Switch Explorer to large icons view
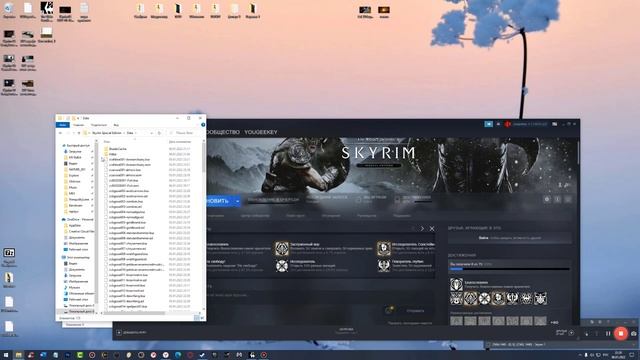Image resolution: width=640 pixels, height=360 pixels. [202, 318]
